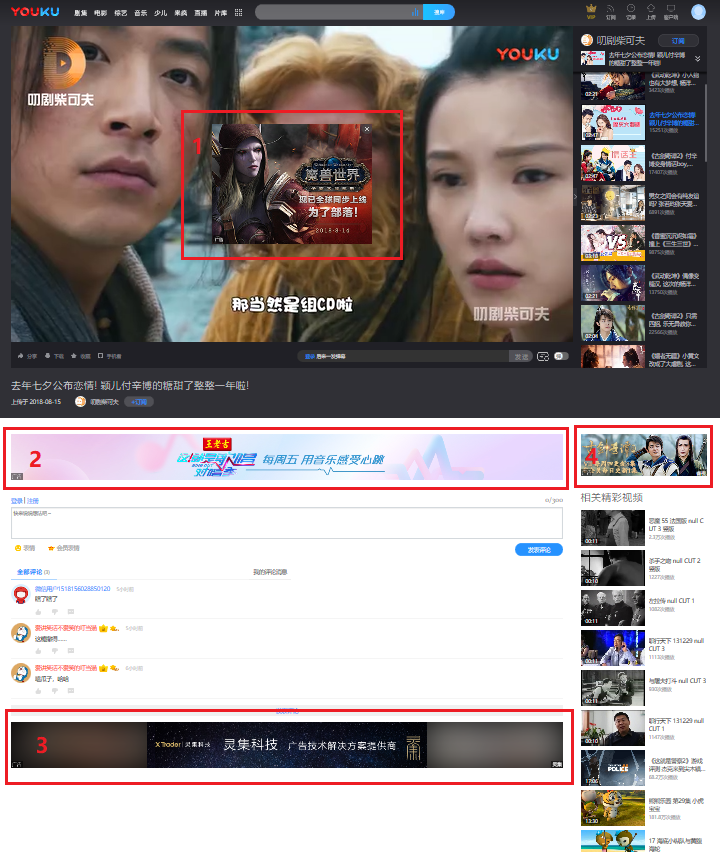Screen dimensions: 720x852
Task: Switch to the 我的评论消息 tab
Action: click(x=270, y=572)
